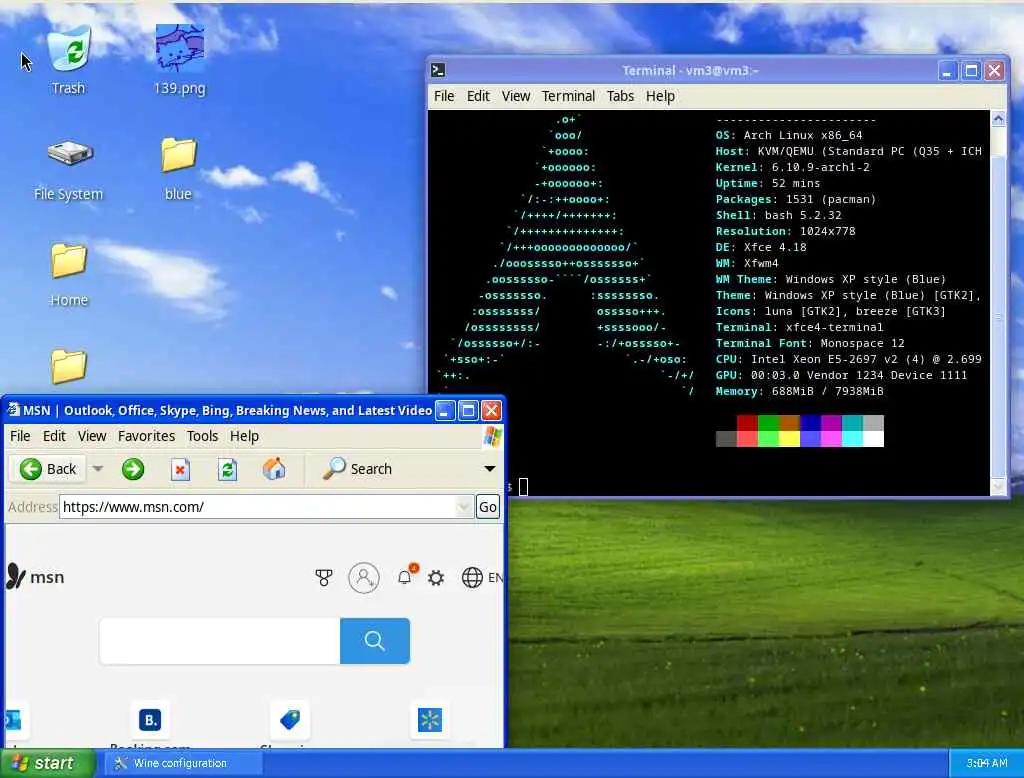The height and width of the screenshot is (778, 1024).
Task: Open the blue price tag shortcut tile
Action: click(x=290, y=720)
